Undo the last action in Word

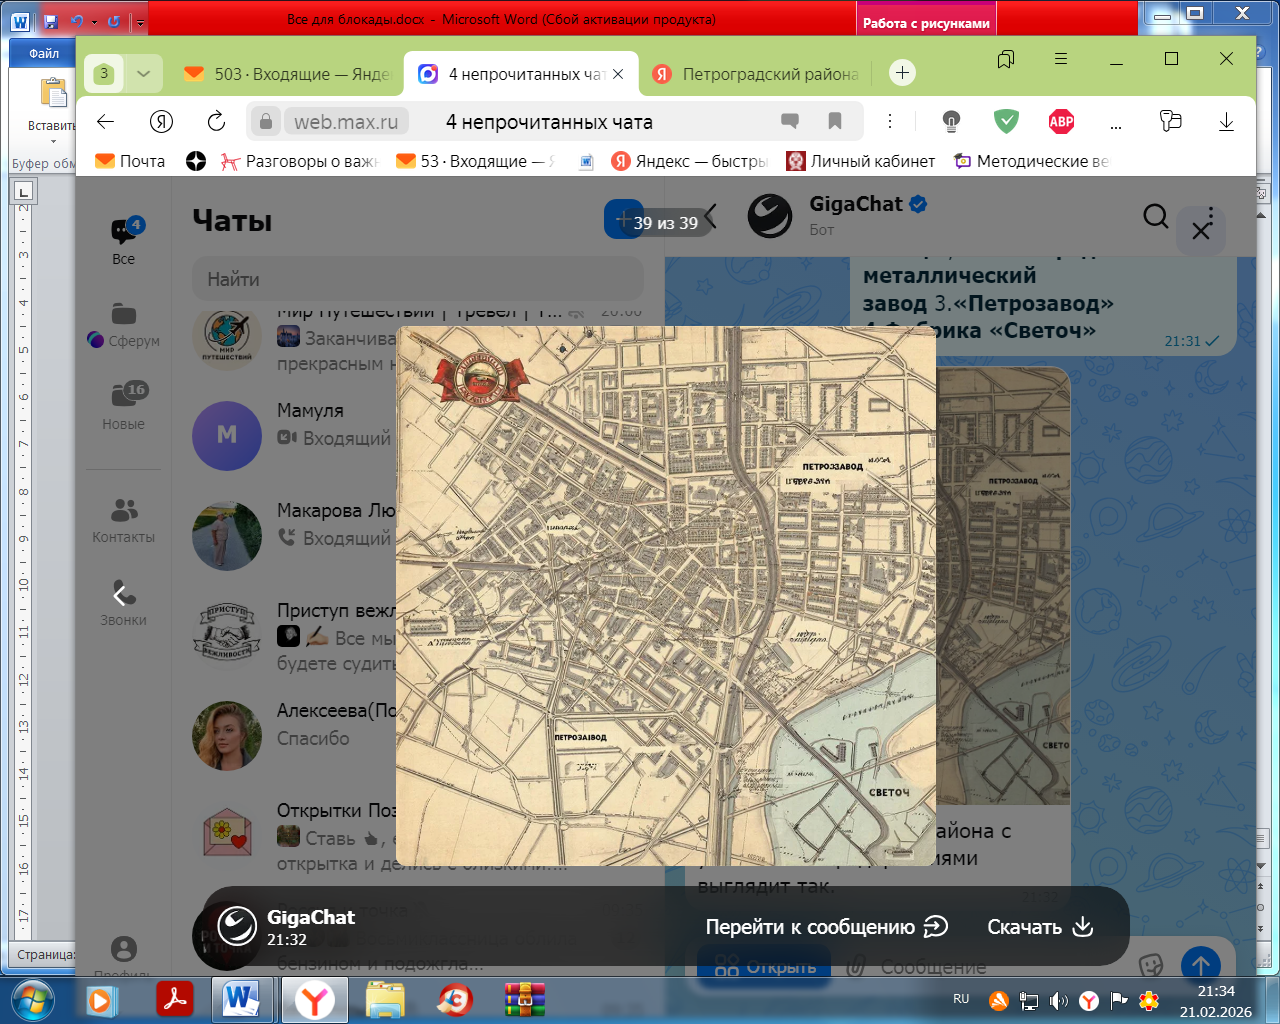pos(76,20)
